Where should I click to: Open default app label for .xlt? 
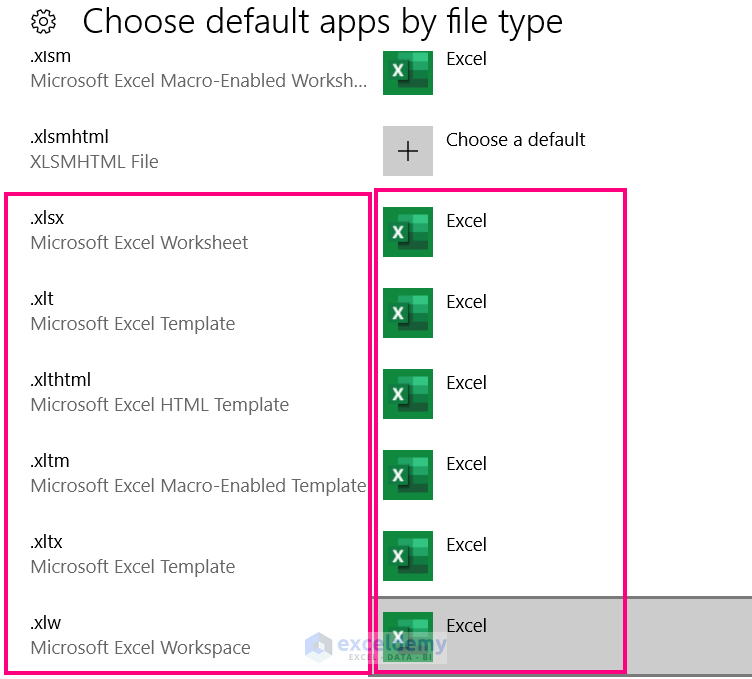pos(466,302)
